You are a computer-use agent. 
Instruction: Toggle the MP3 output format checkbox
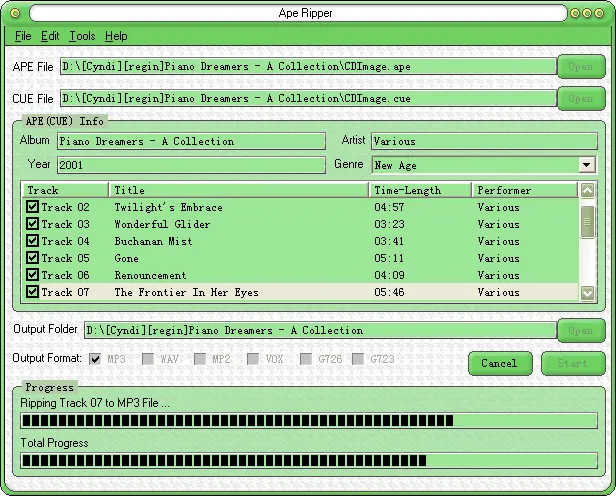(x=95, y=358)
